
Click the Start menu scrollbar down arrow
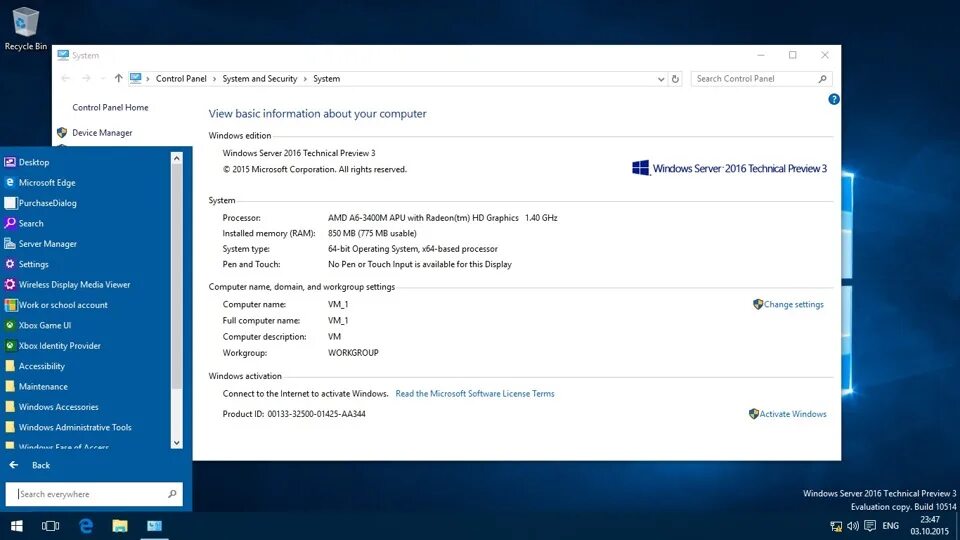click(x=176, y=443)
